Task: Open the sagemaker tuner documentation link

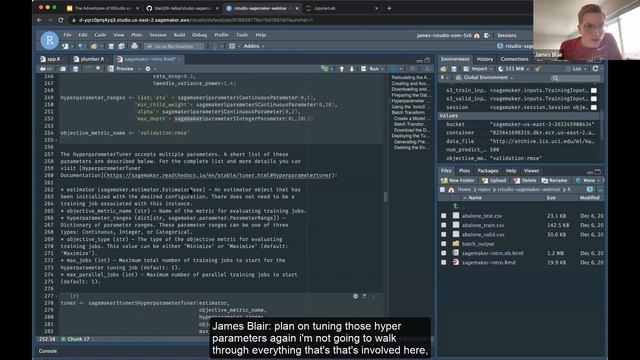Action: click(219, 176)
